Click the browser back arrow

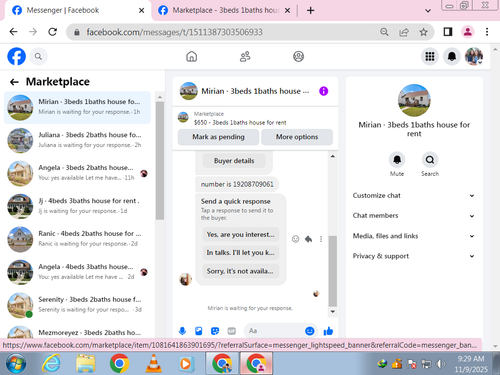pyautogui.click(x=13, y=32)
